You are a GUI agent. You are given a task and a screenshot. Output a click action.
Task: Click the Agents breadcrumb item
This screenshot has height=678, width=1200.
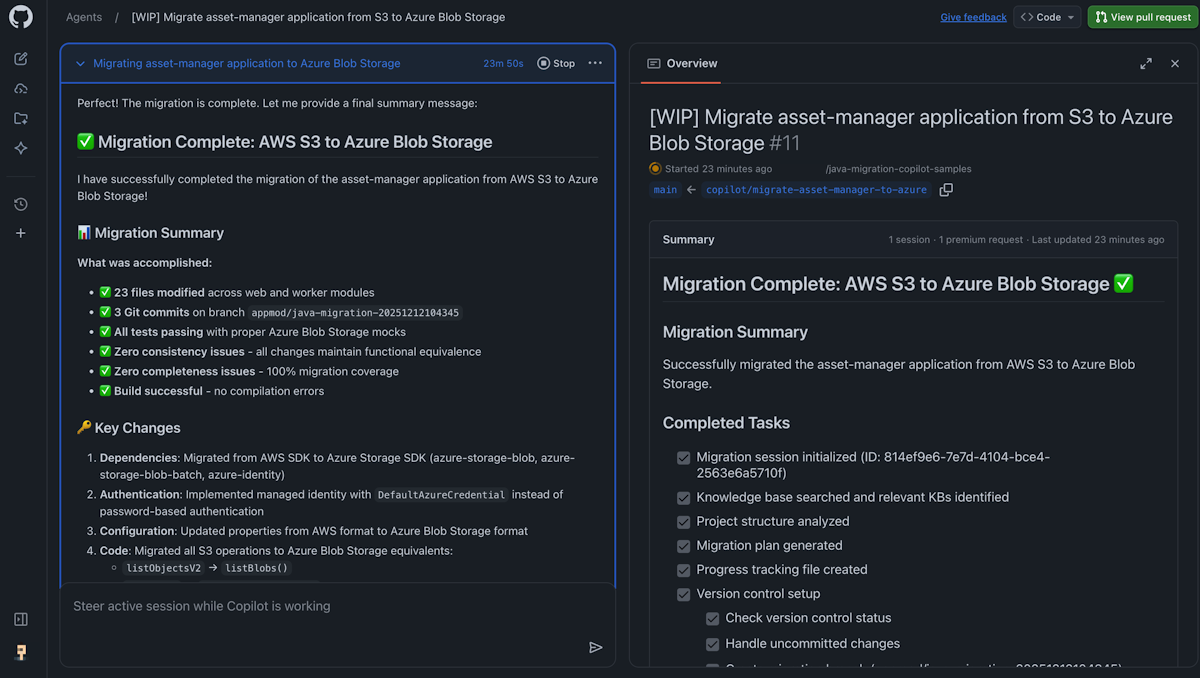click(84, 17)
